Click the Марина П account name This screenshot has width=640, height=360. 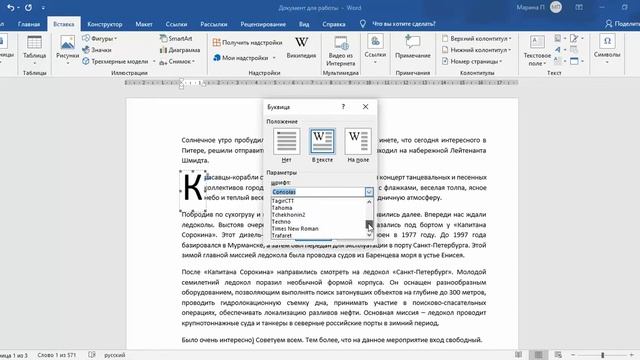(x=530, y=7)
